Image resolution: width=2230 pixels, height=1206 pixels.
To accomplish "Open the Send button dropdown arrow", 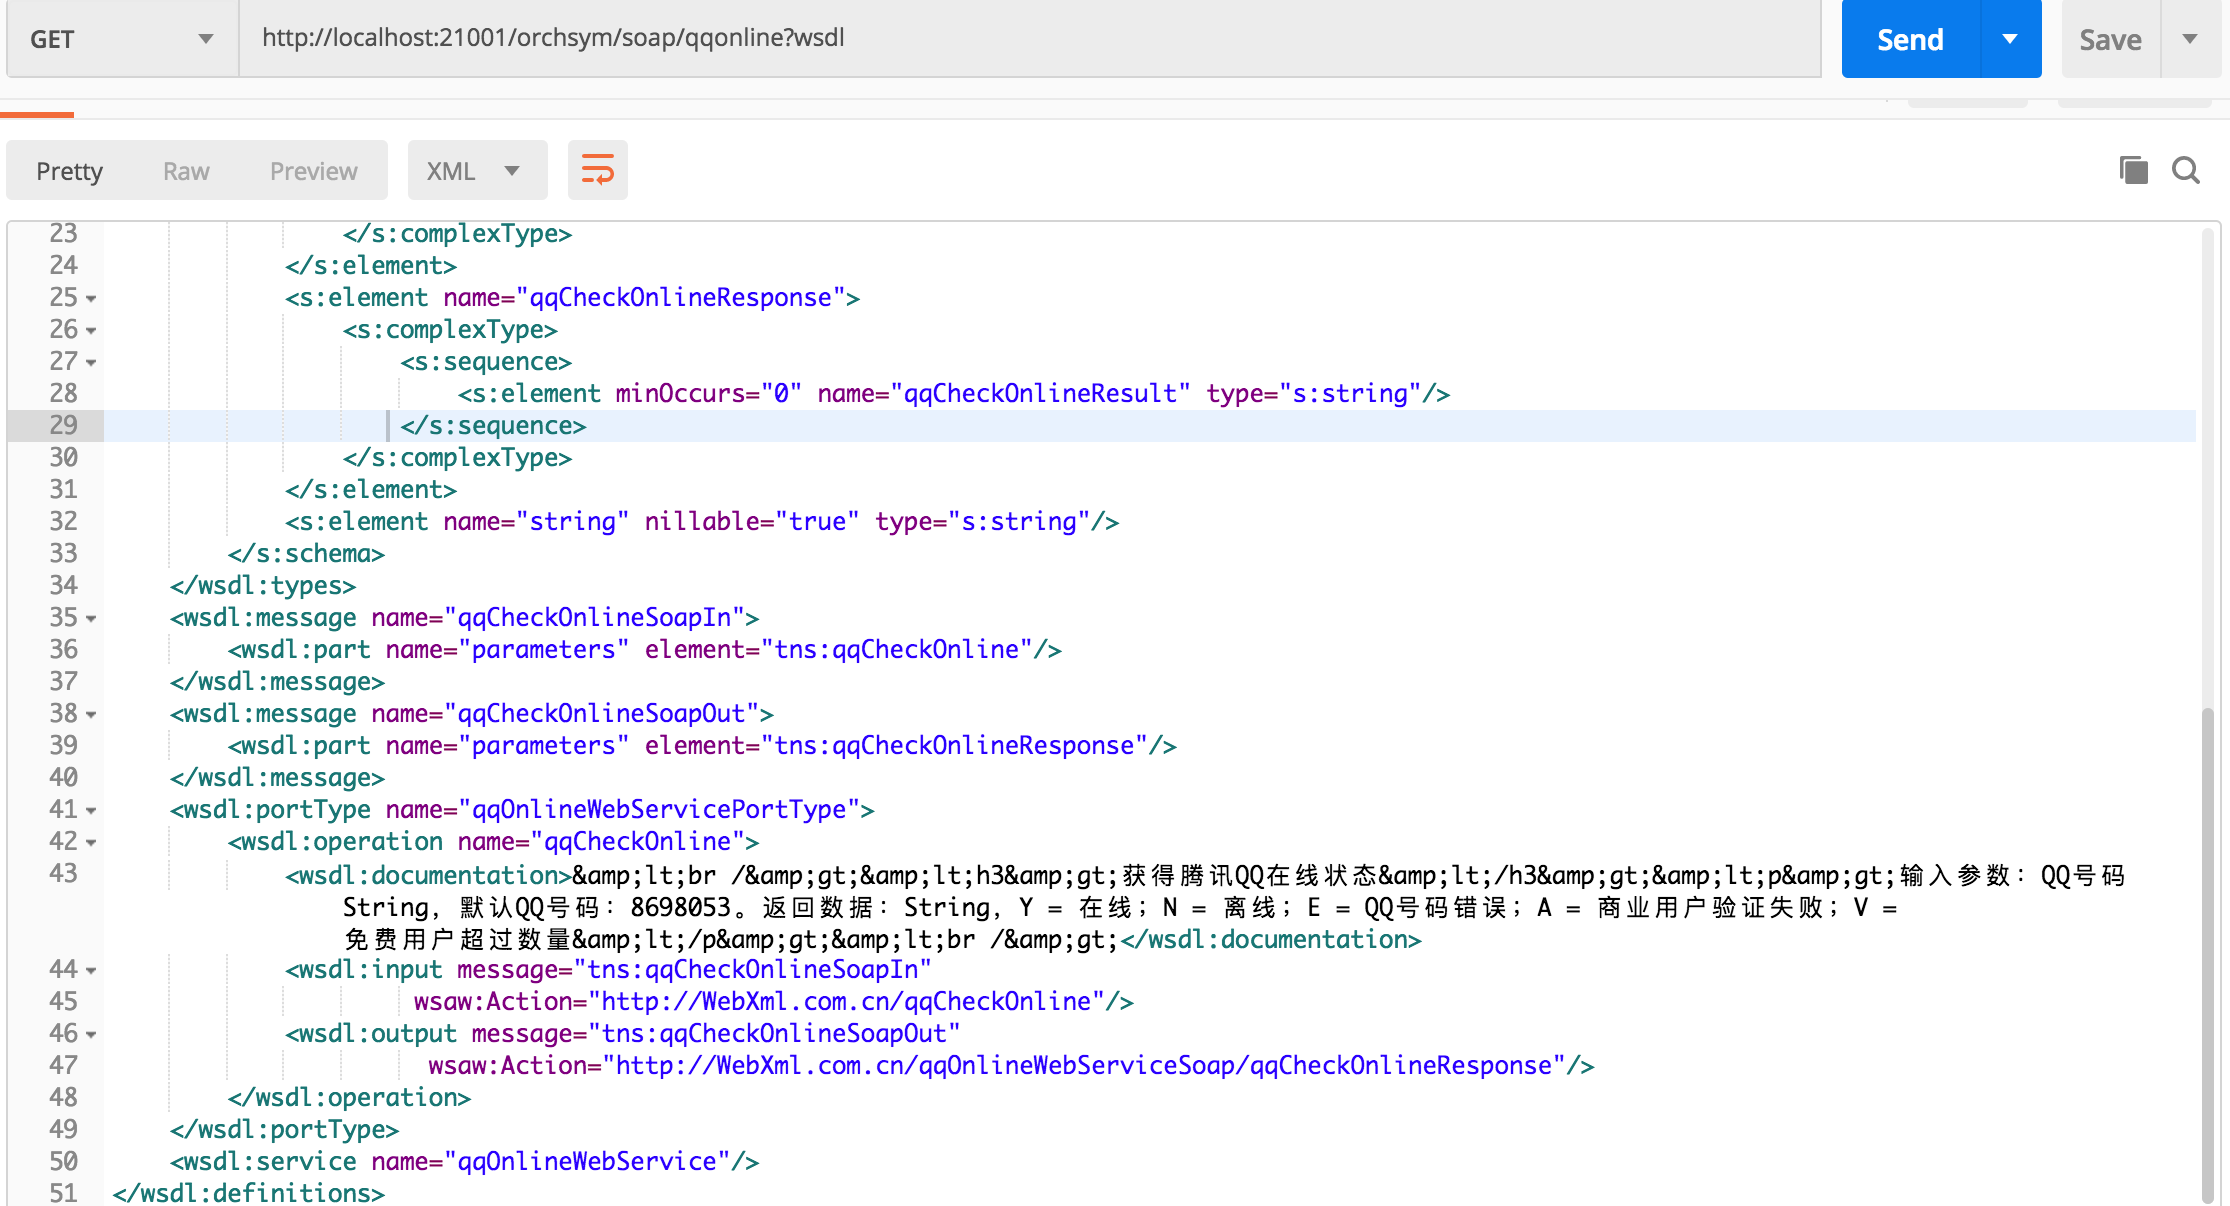I will (2010, 39).
